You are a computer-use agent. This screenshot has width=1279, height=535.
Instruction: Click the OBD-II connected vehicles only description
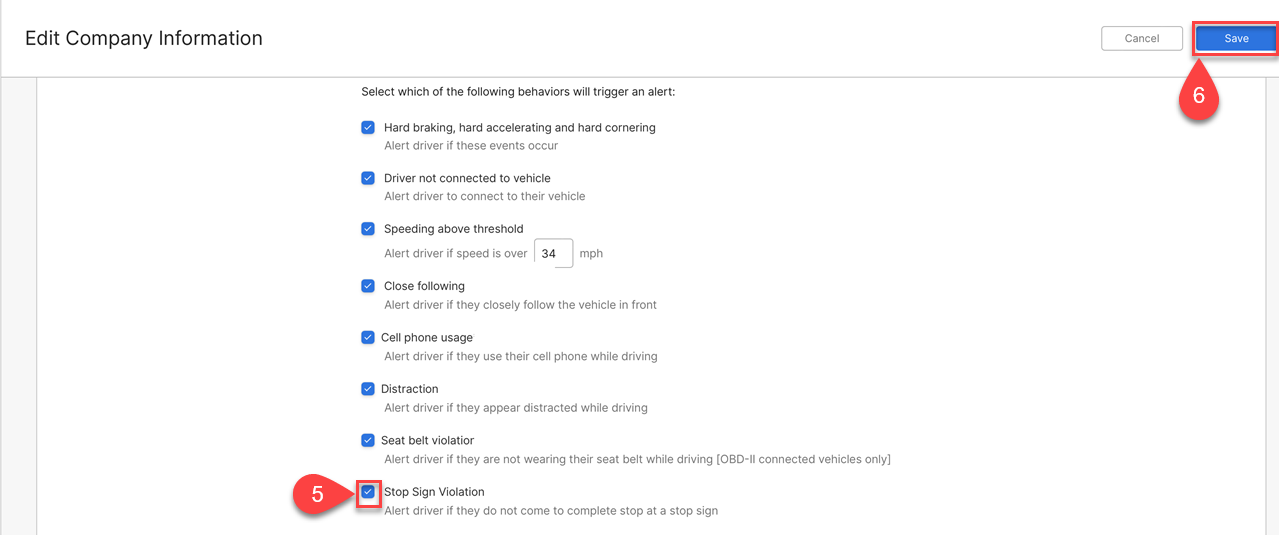637,460
